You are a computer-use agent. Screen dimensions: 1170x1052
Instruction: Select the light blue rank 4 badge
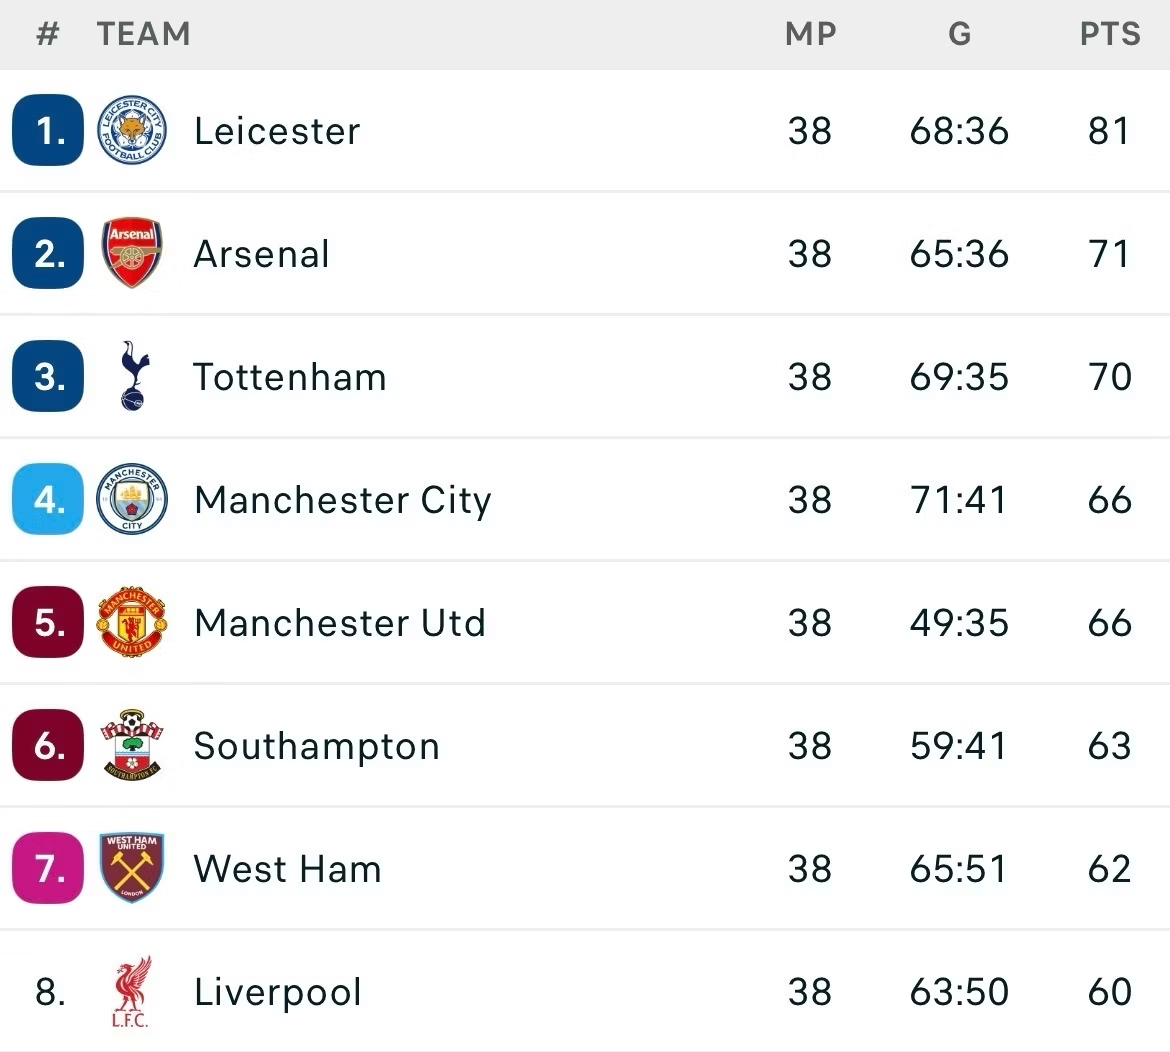pyautogui.click(x=48, y=499)
